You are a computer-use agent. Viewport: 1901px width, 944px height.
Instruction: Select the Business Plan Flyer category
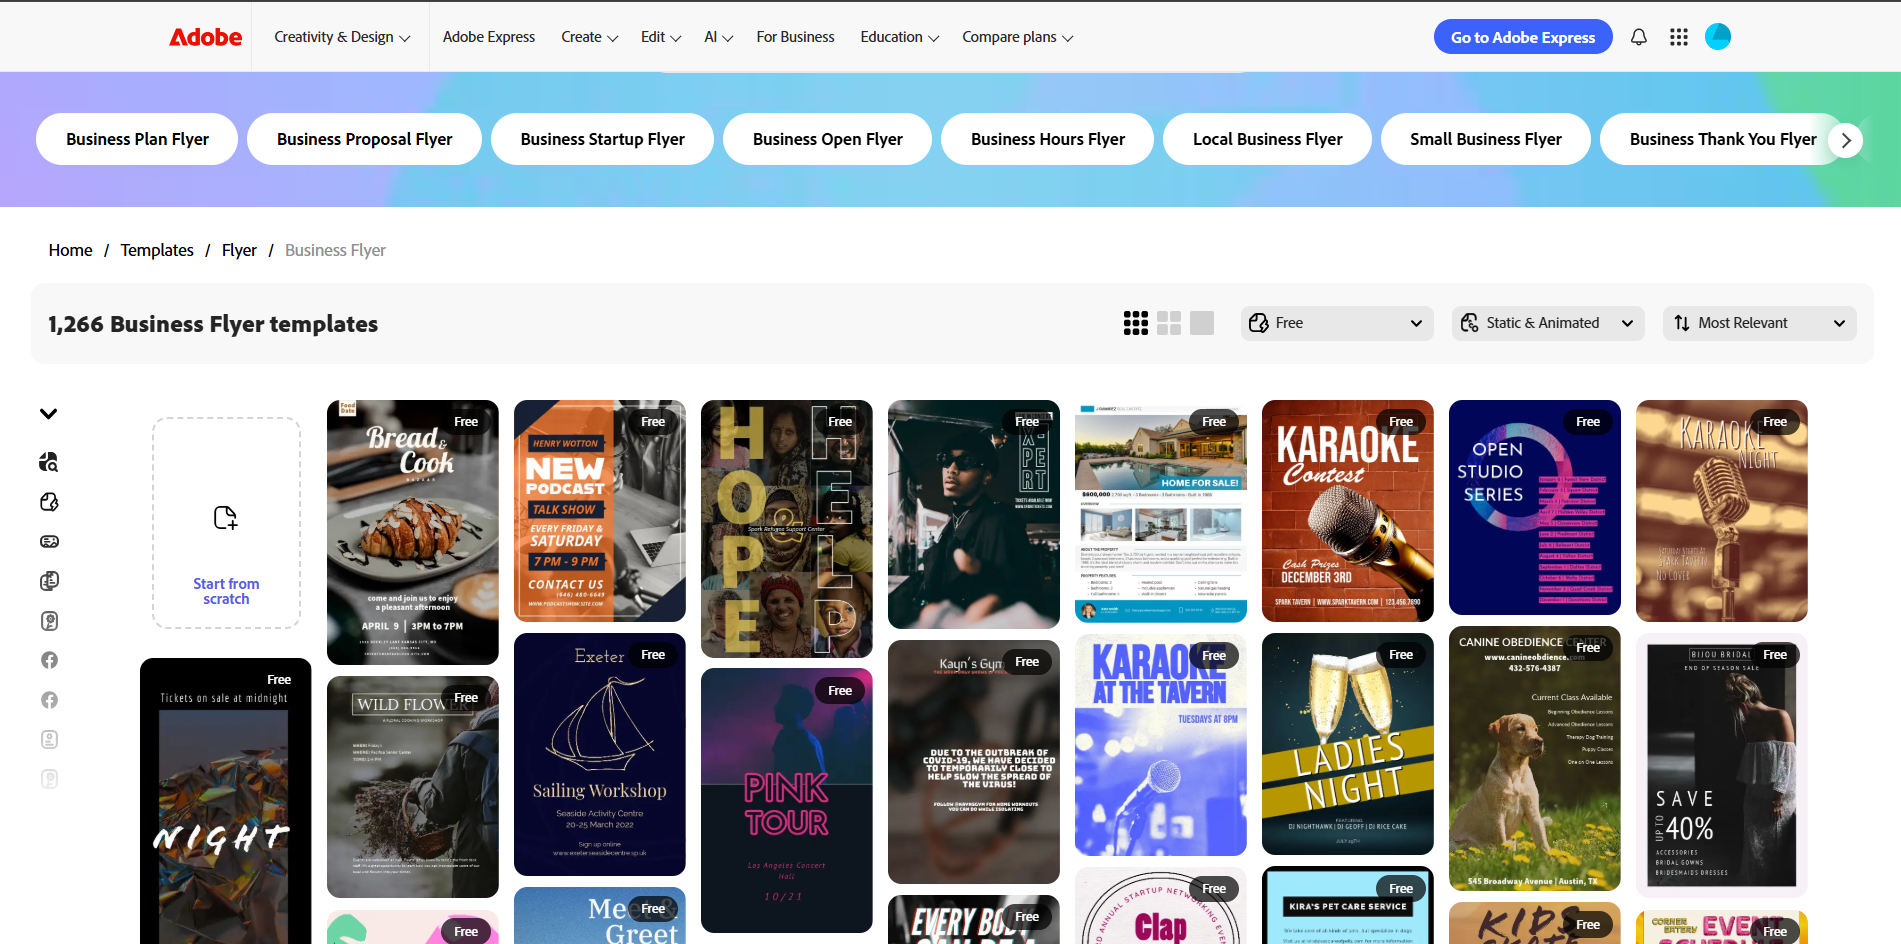tap(137, 139)
